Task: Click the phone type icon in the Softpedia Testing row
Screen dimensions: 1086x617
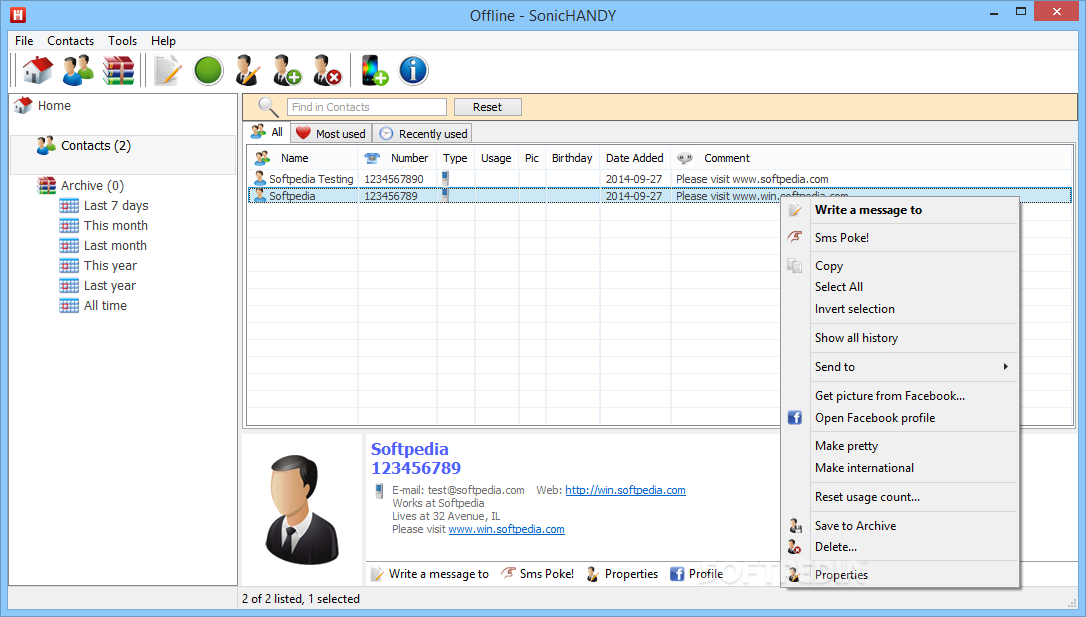Action: [445, 179]
